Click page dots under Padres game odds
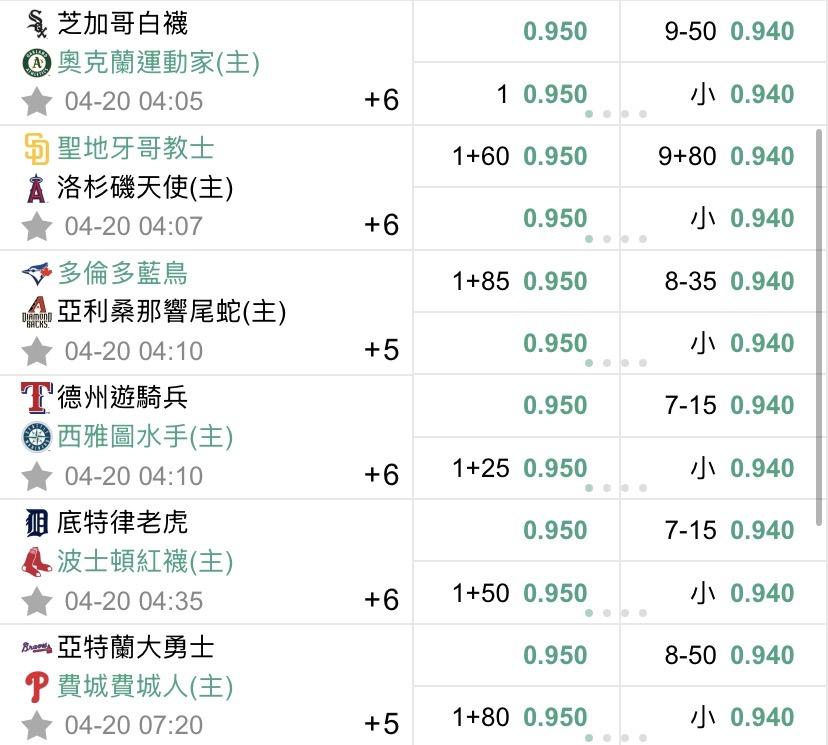 [616, 239]
